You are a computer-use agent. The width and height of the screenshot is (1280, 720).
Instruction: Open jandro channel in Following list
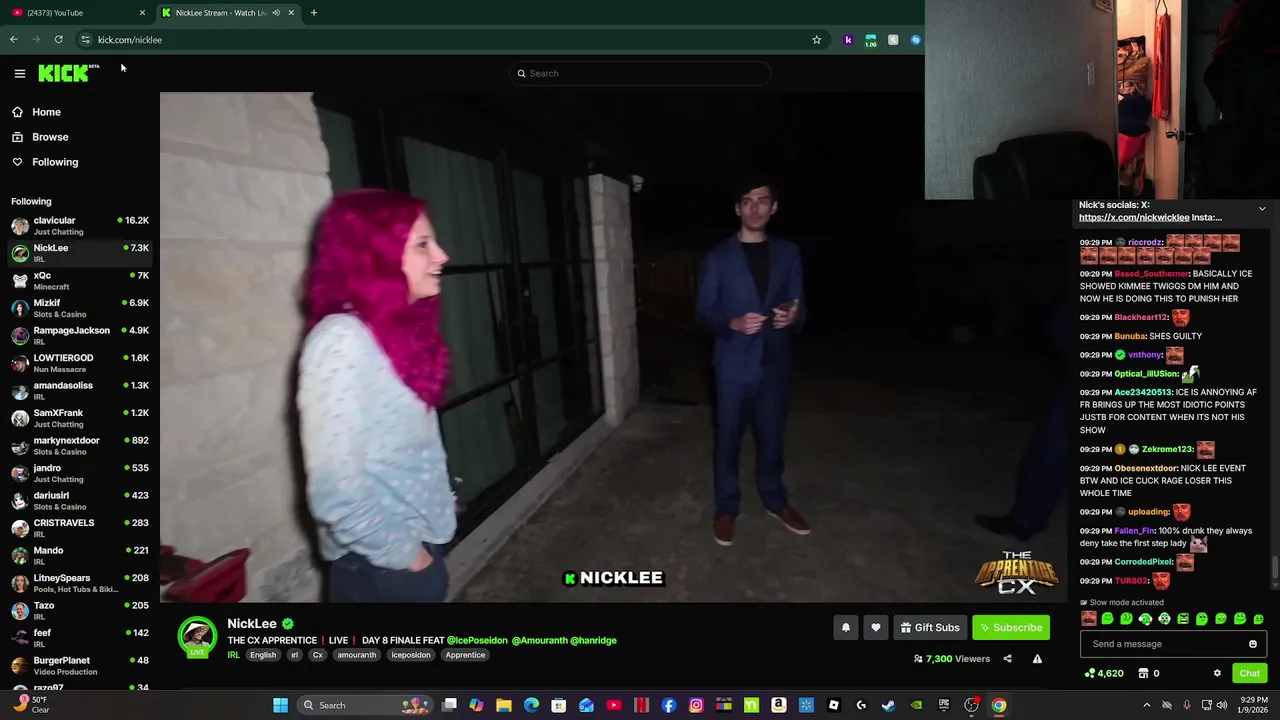(80, 473)
